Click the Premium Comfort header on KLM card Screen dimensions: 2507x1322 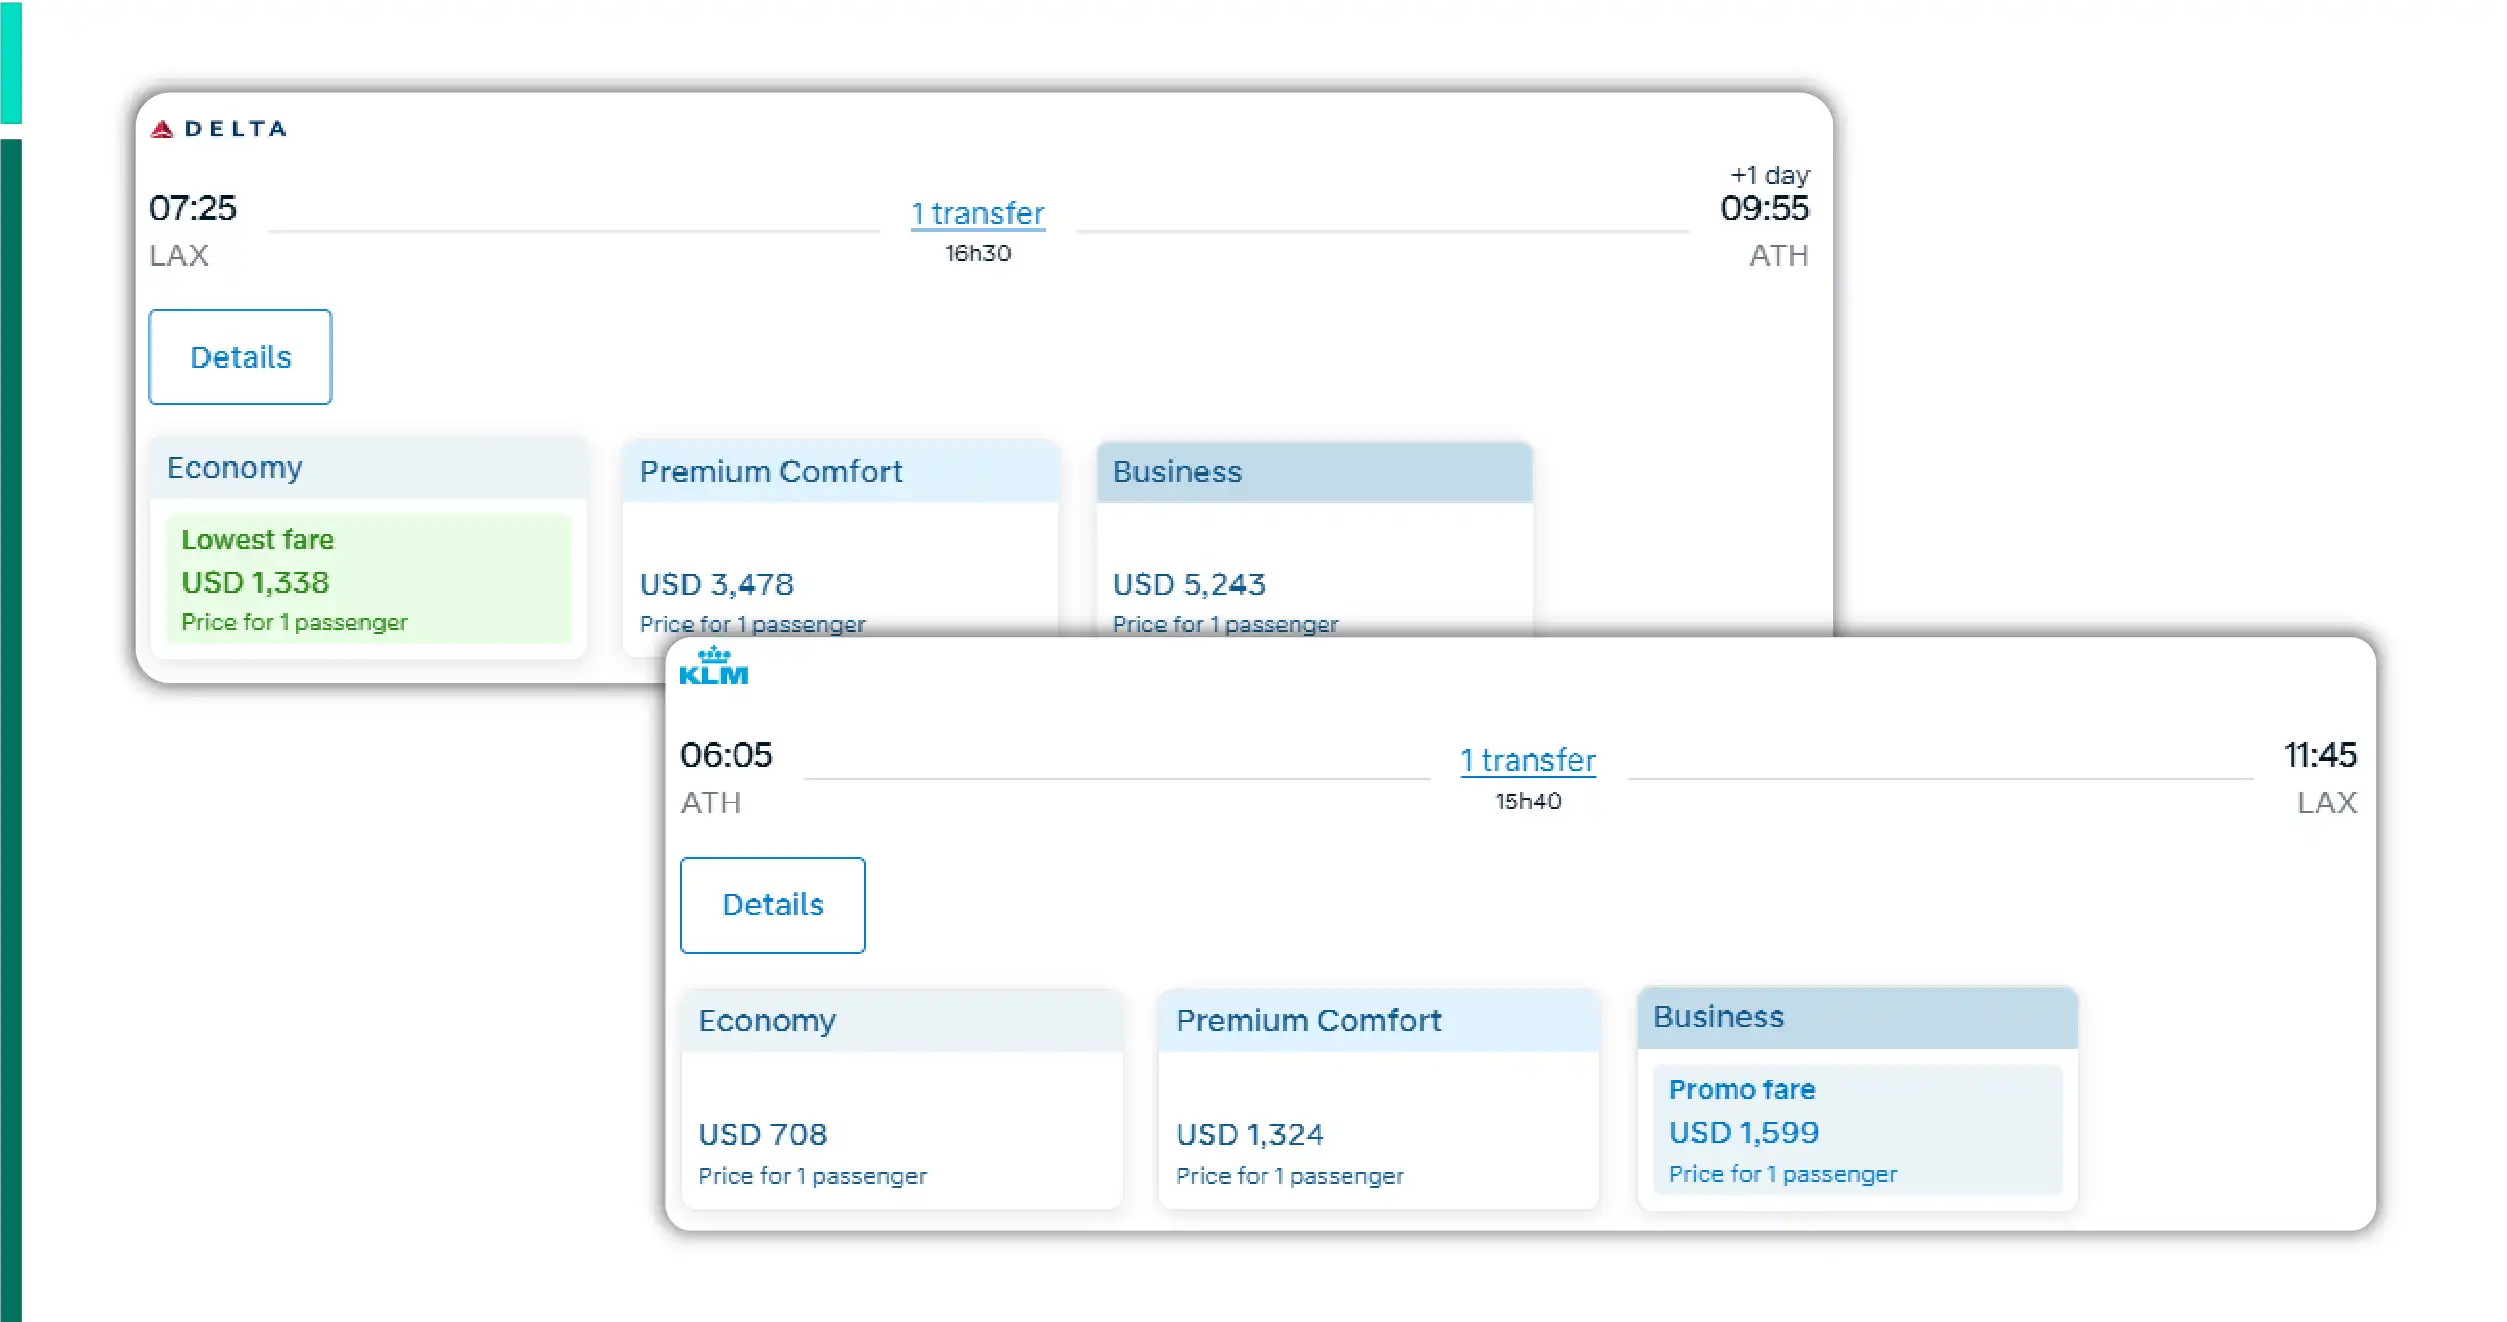tap(1308, 1021)
